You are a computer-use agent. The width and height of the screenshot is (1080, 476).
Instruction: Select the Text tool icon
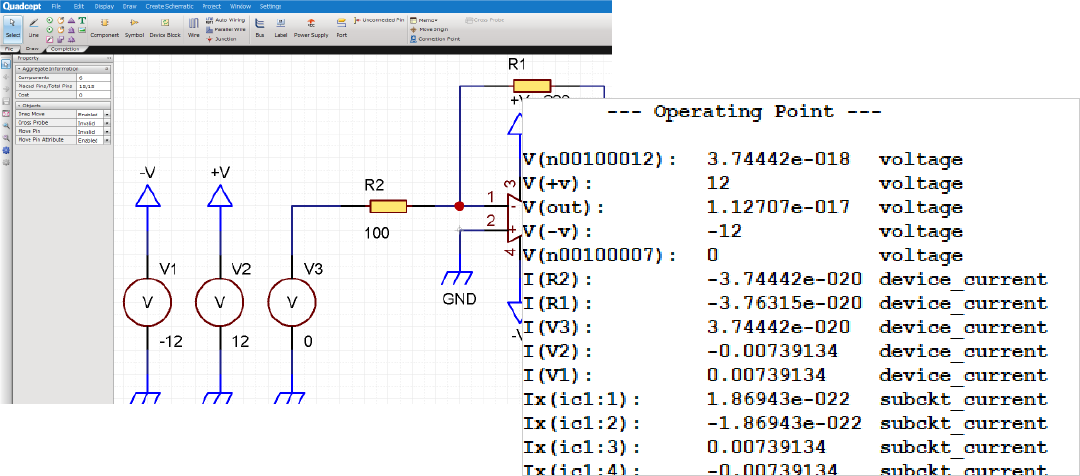pyautogui.click(x=81, y=19)
